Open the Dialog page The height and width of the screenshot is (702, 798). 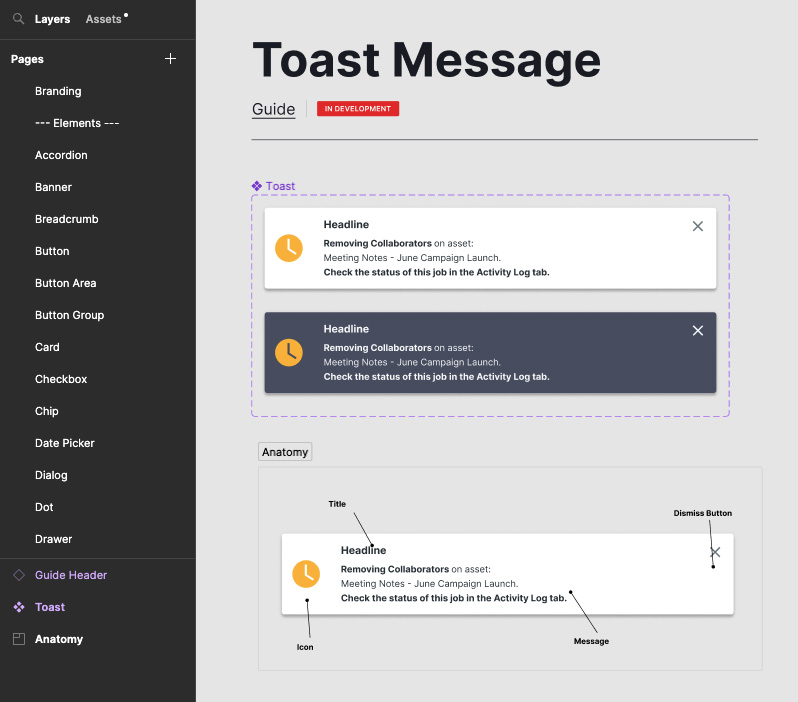click(x=51, y=475)
